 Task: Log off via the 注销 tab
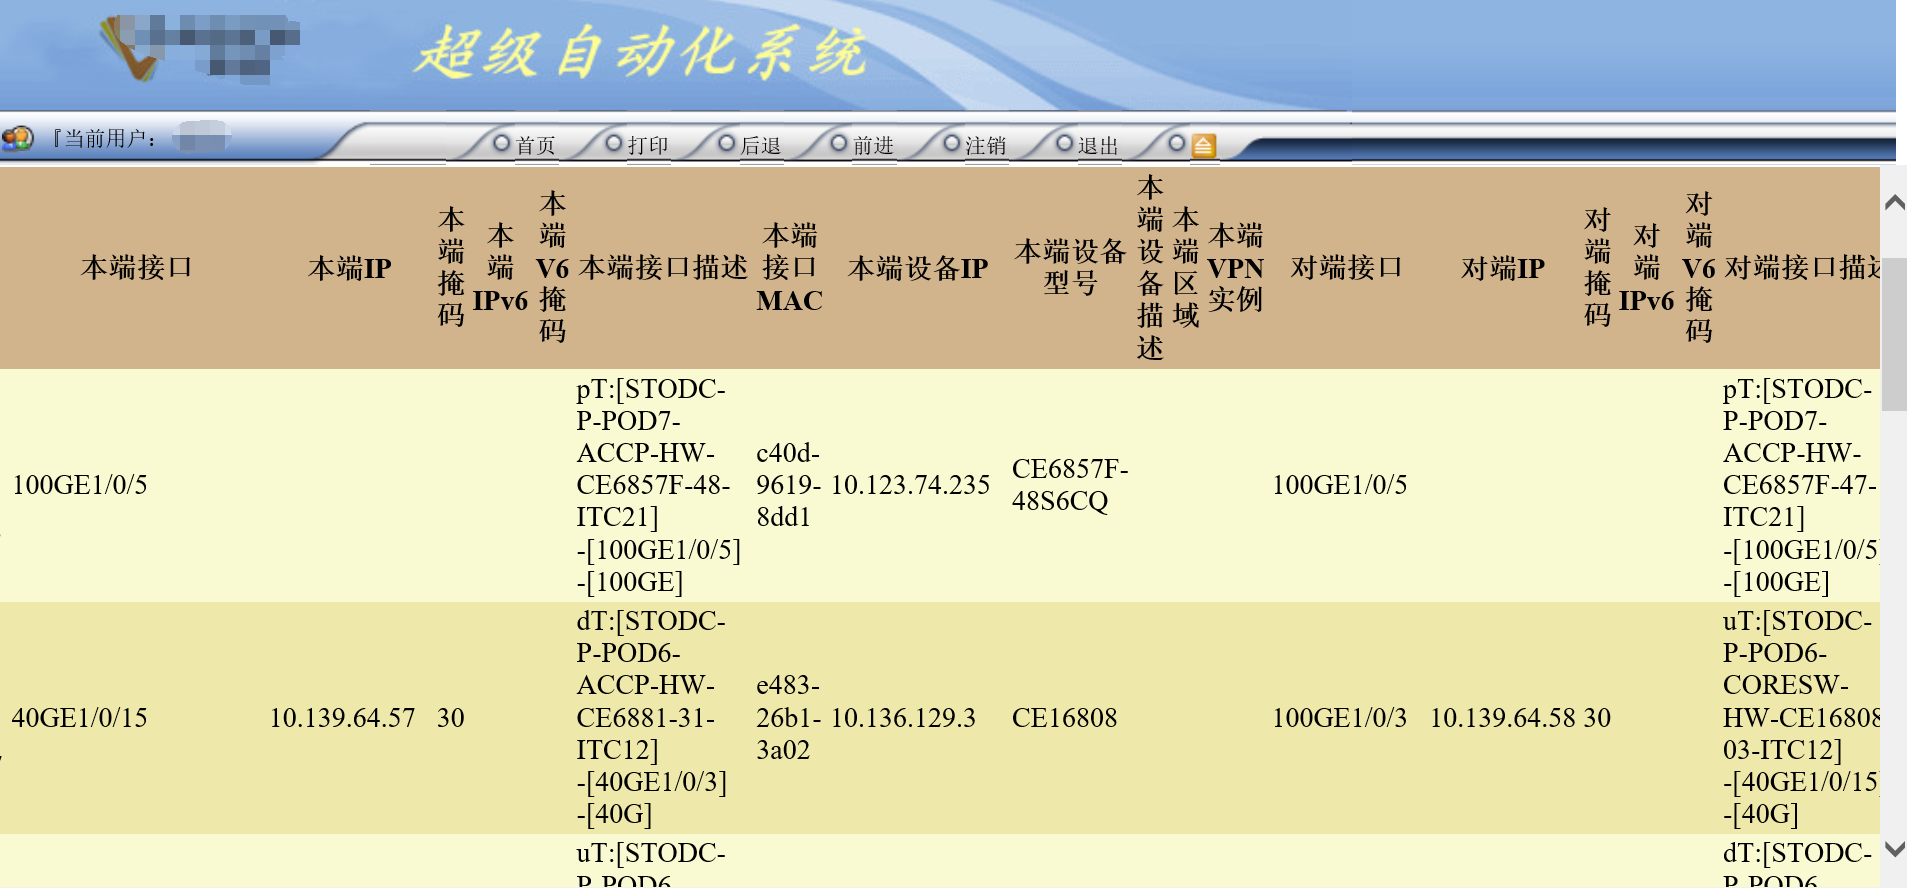coord(985,146)
